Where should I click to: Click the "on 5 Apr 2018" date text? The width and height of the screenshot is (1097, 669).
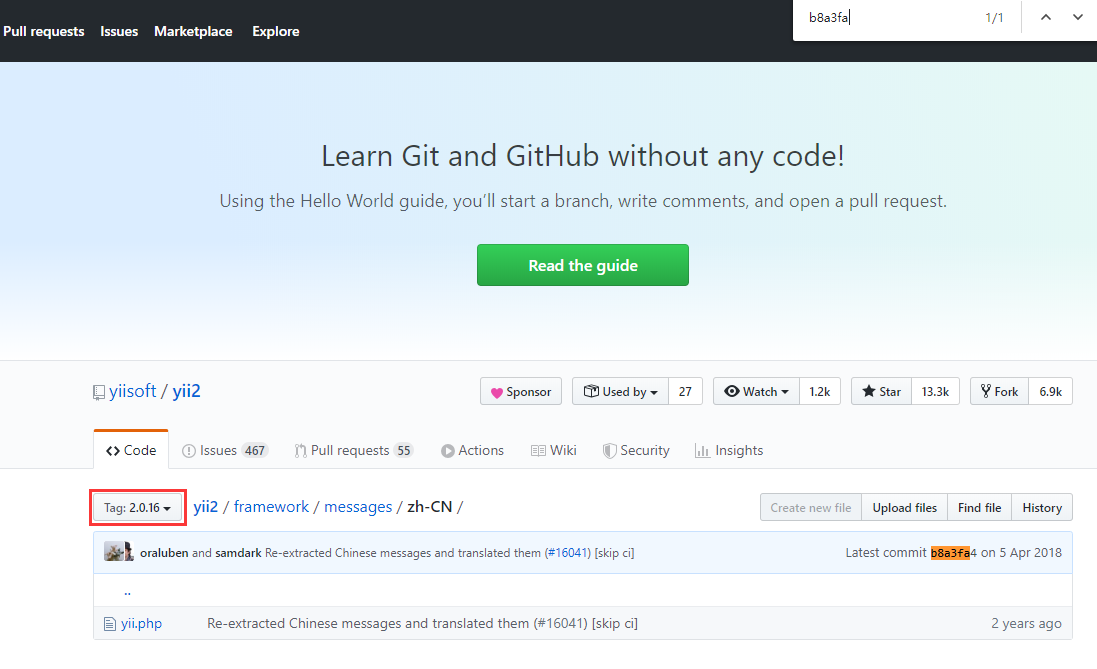pyautogui.click(x=1021, y=553)
